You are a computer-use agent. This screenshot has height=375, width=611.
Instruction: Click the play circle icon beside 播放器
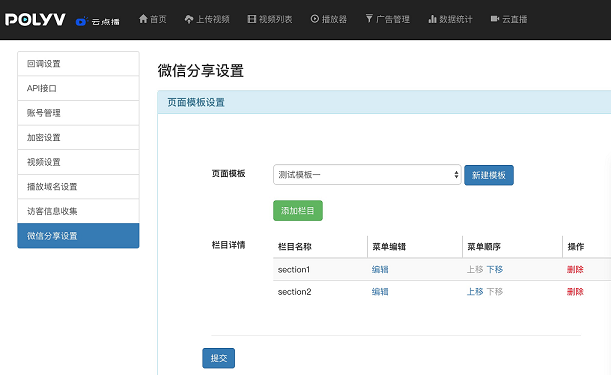pyautogui.click(x=314, y=19)
